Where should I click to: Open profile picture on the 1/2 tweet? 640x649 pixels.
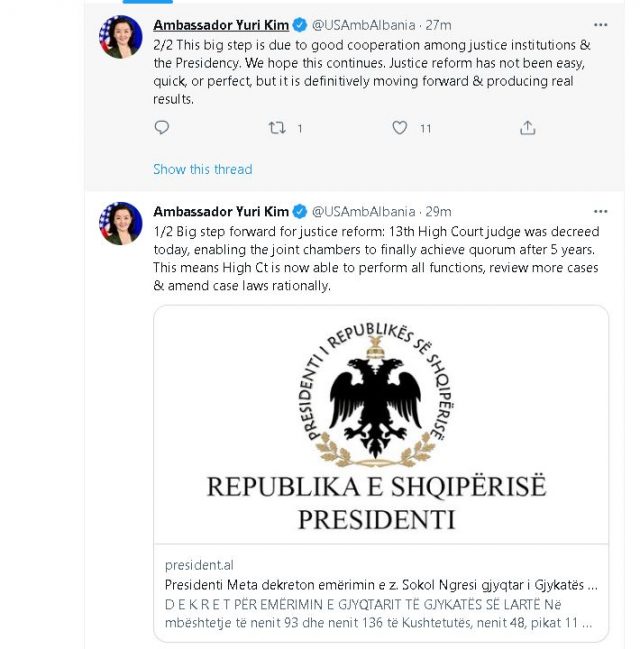(x=120, y=223)
